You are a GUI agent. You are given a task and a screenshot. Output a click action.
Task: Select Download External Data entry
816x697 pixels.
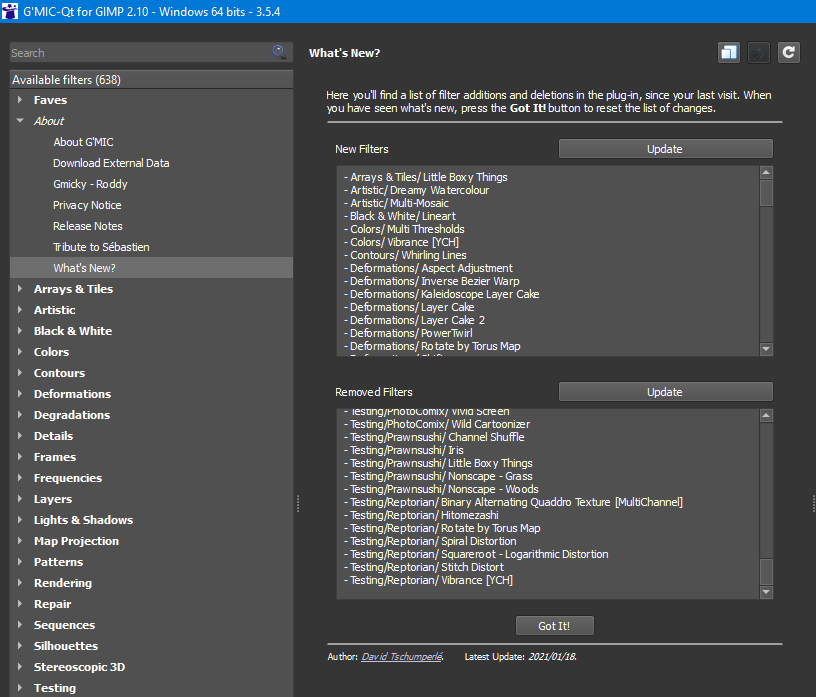[111, 163]
